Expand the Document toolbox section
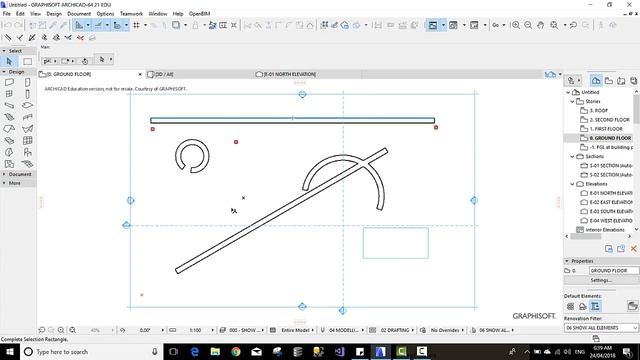Image resolution: width=640 pixels, height=360 pixels. click(4, 174)
